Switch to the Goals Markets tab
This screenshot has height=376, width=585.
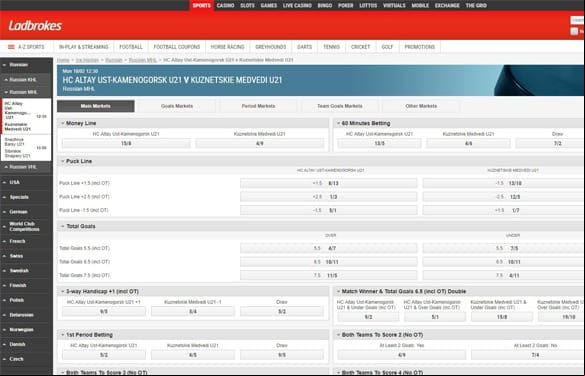(x=177, y=106)
